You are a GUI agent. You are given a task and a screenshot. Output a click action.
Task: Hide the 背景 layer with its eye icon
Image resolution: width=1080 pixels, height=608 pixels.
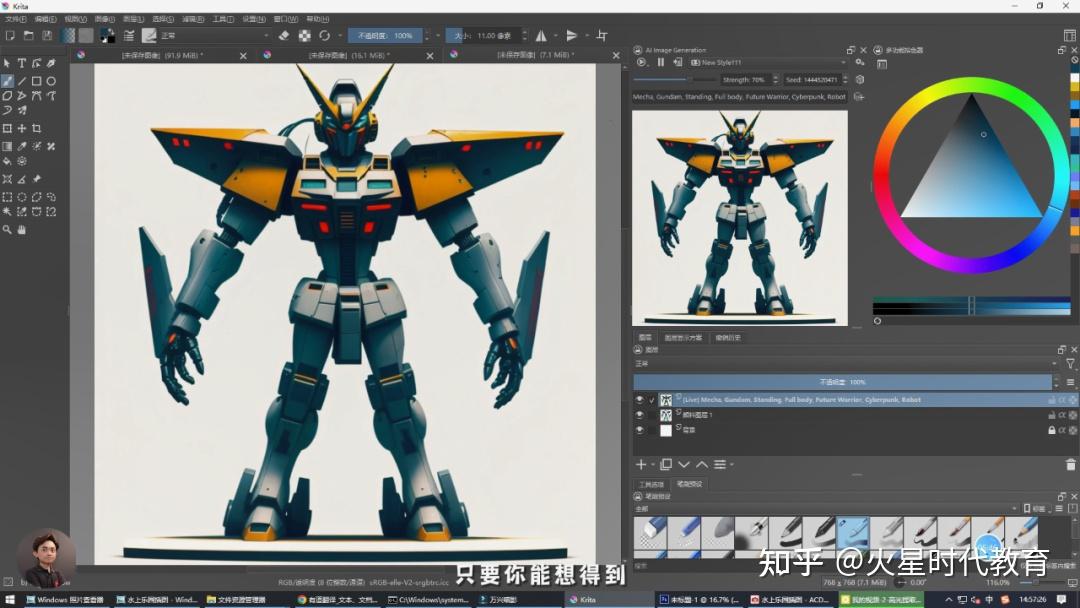[x=639, y=429]
